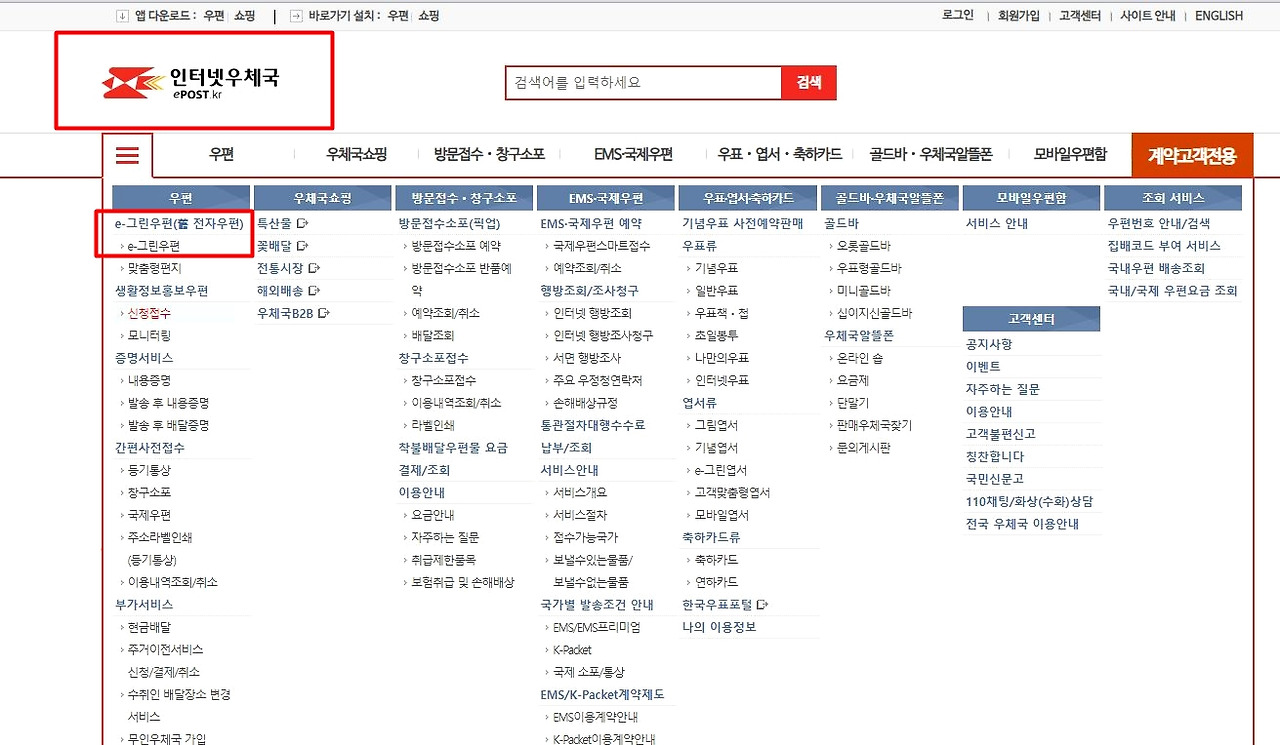Click 배달조회 link
This screenshot has width=1280, height=745.
[x=433, y=336]
